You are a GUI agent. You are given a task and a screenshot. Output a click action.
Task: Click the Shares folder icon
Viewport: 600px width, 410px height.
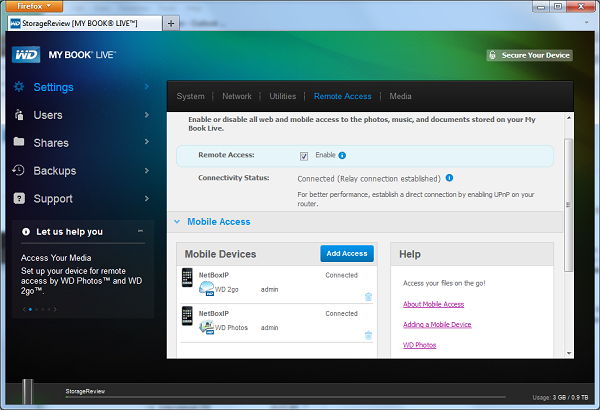pyautogui.click(x=19, y=142)
